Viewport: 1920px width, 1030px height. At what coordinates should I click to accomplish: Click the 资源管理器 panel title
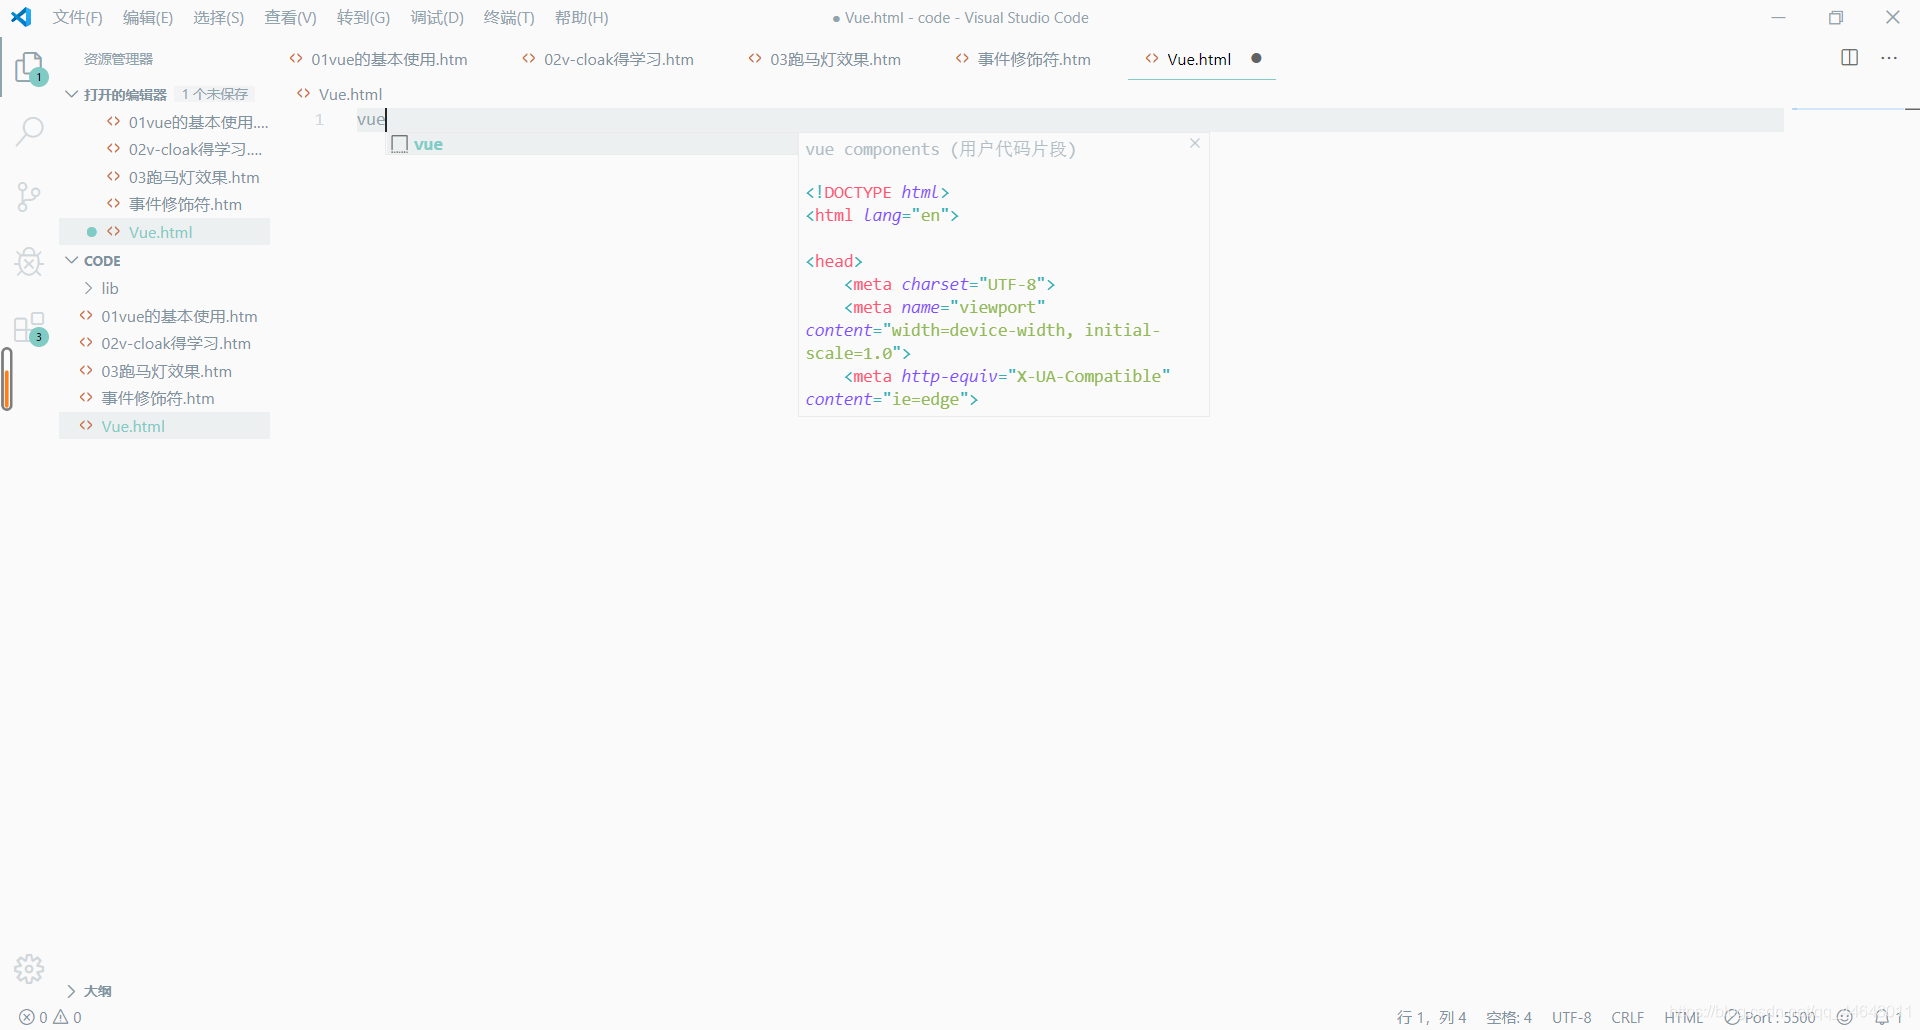click(118, 59)
